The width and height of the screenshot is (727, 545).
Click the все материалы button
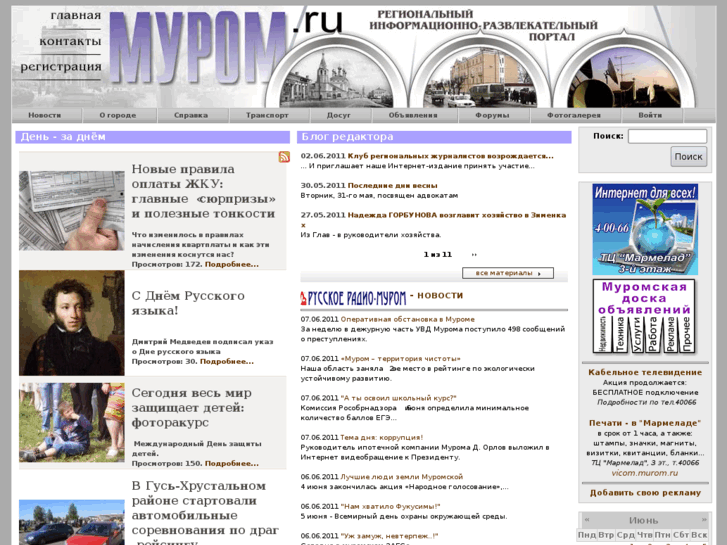(x=508, y=273)
